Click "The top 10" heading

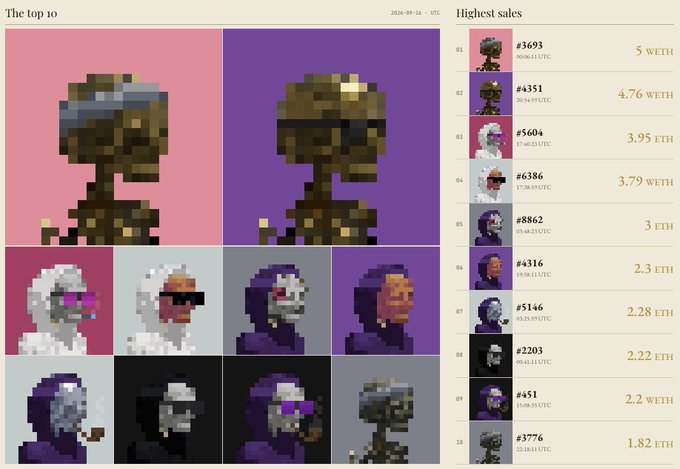[31, 13]
